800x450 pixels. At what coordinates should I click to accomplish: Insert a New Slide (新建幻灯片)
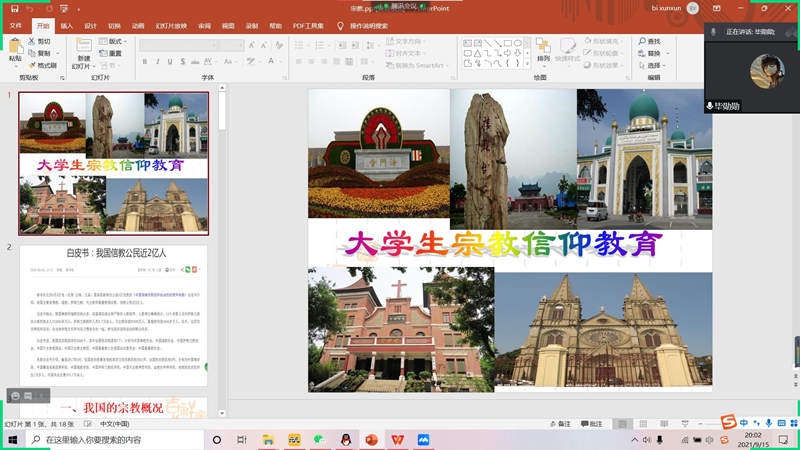pyautogui.click(x=83, y=47)
